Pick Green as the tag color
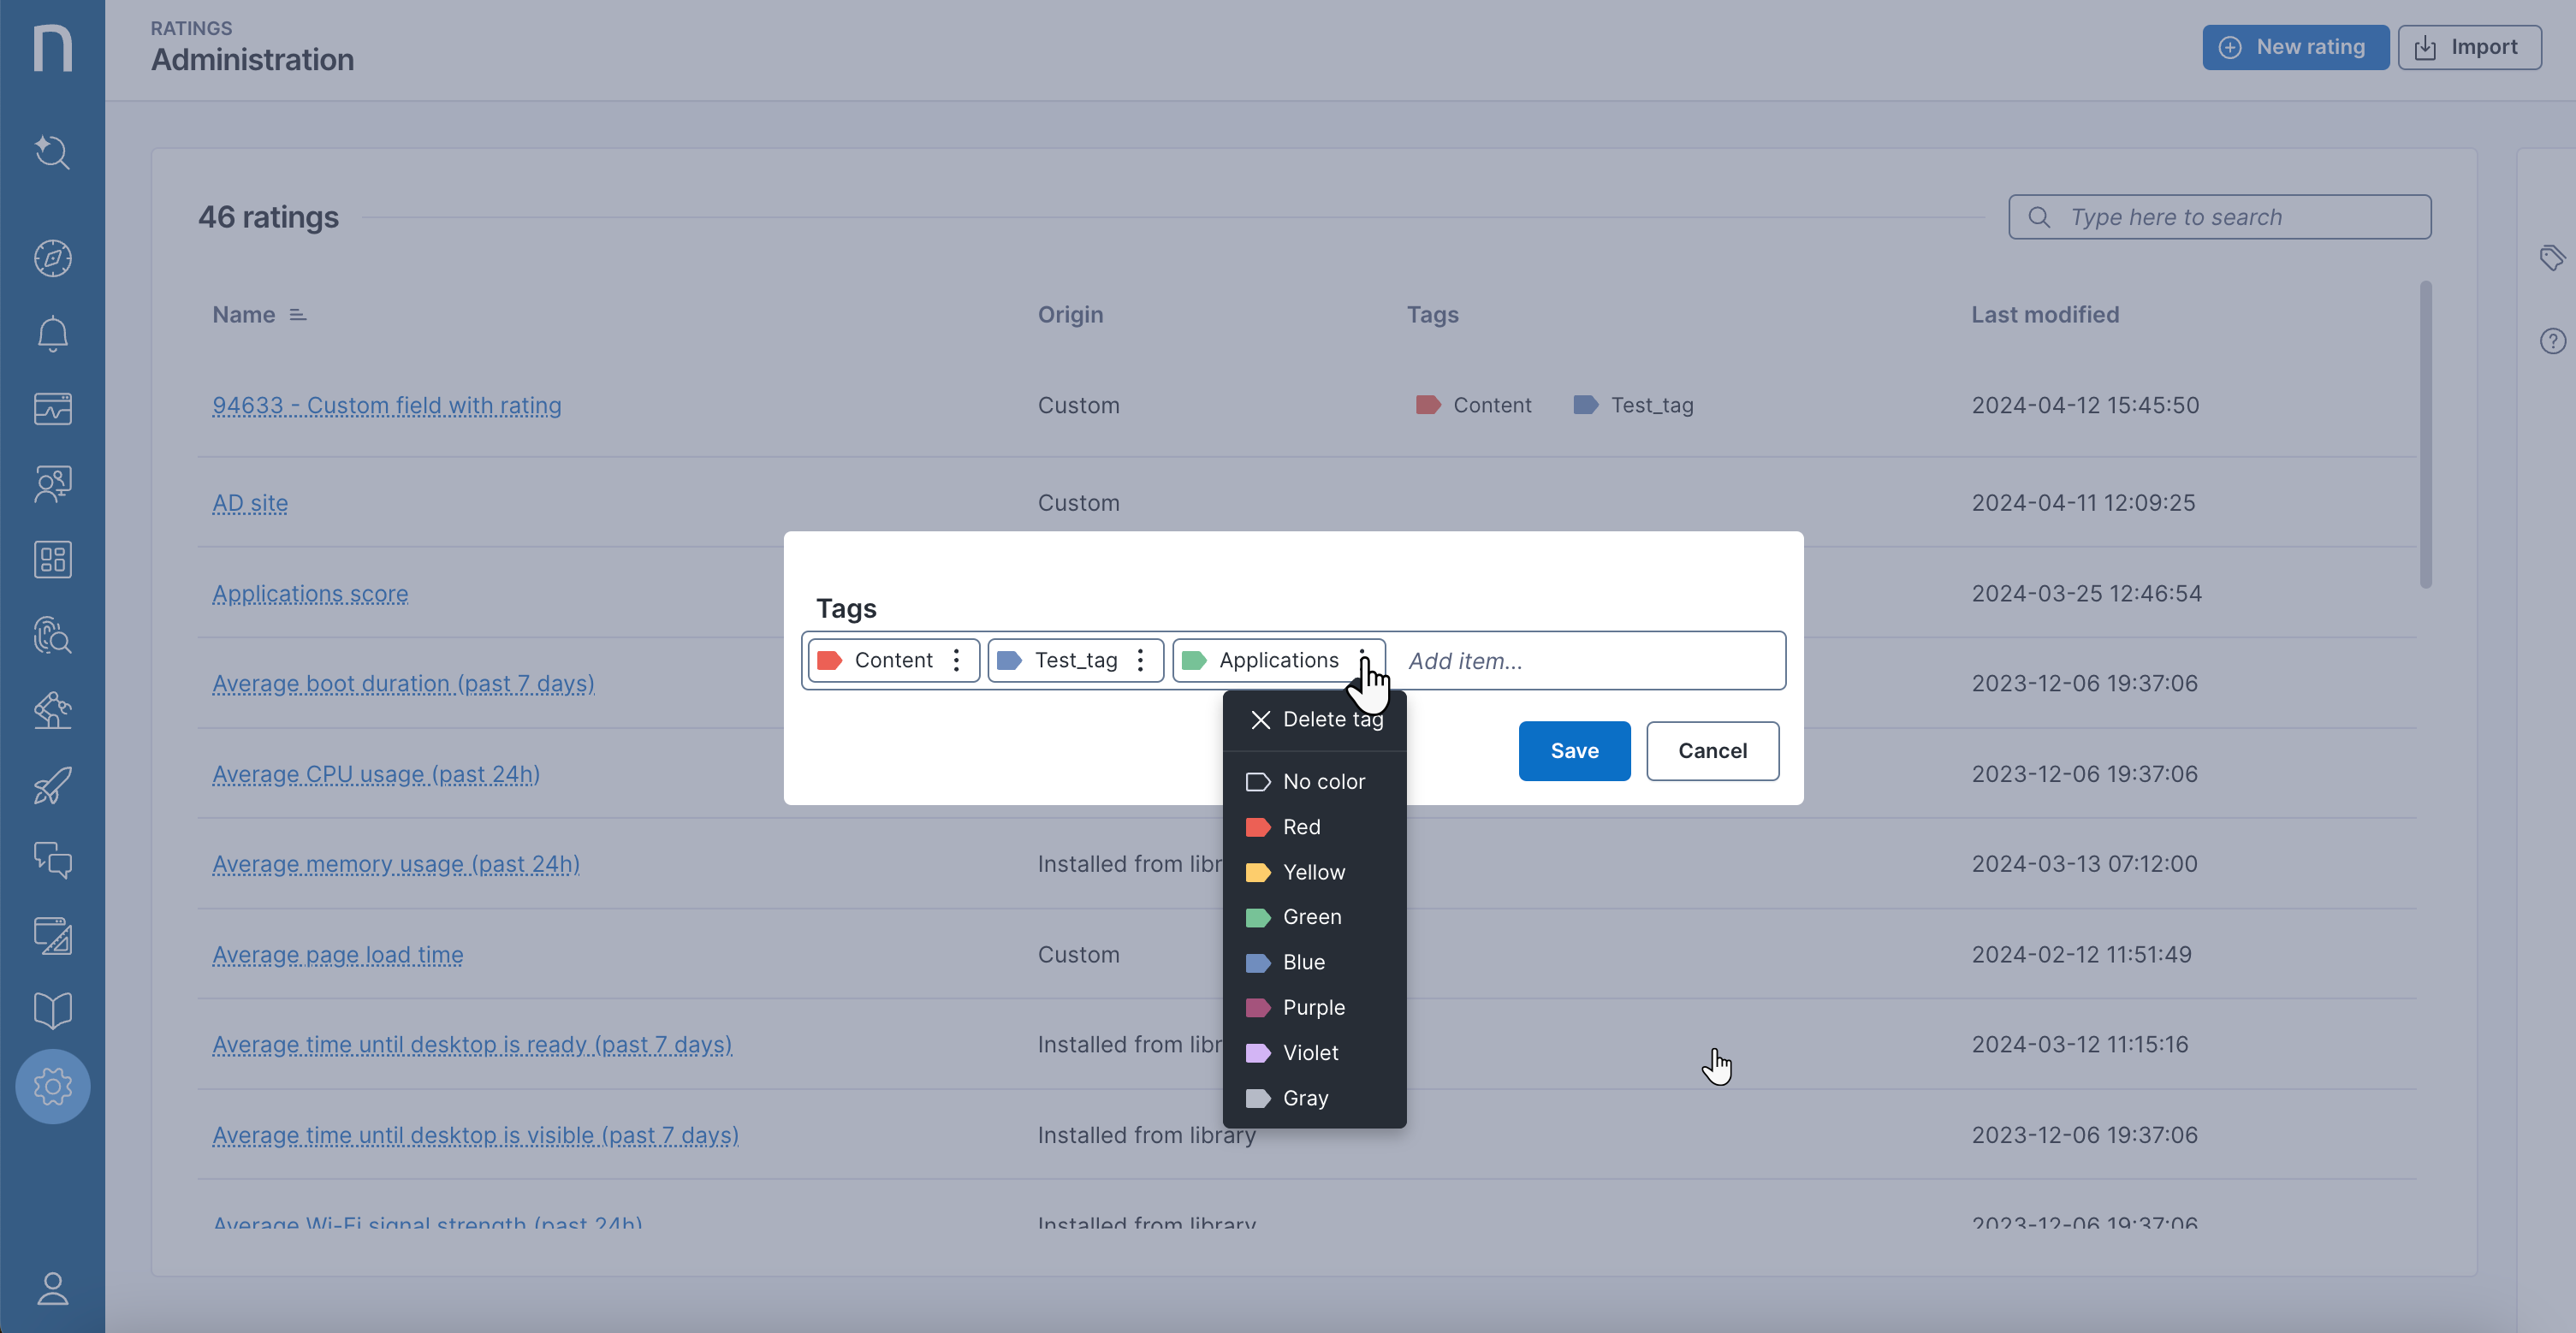Viewport: 2576px width, 1333px height. point(1315,917)
